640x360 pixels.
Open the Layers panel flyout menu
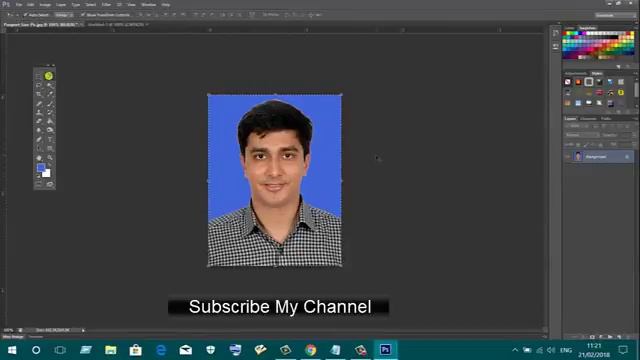635,118
